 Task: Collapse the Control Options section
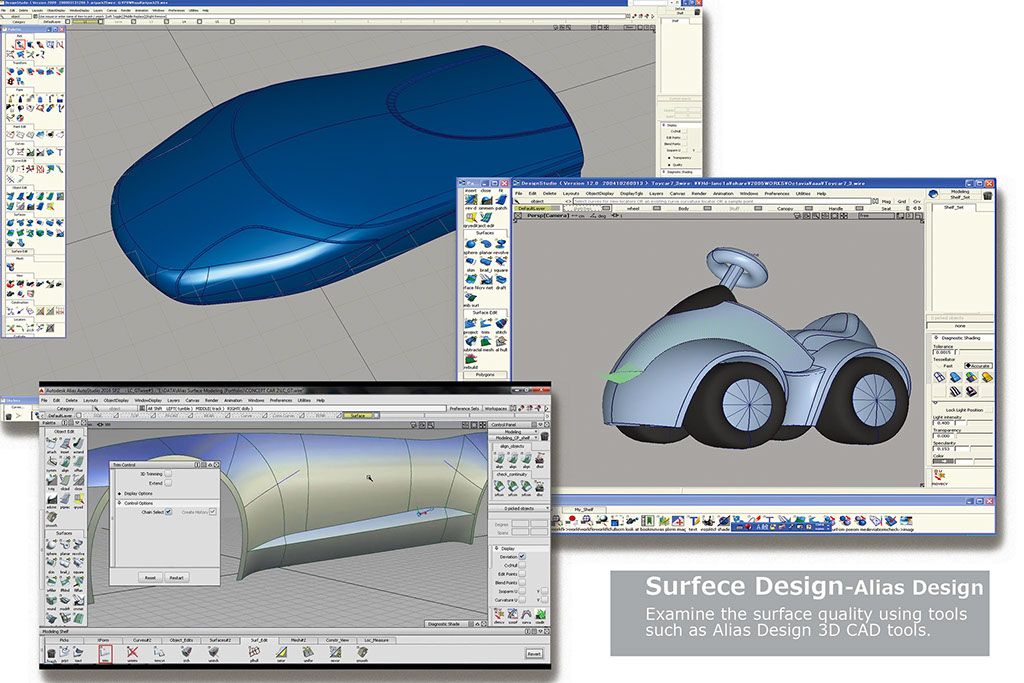[x=121, y=503]
